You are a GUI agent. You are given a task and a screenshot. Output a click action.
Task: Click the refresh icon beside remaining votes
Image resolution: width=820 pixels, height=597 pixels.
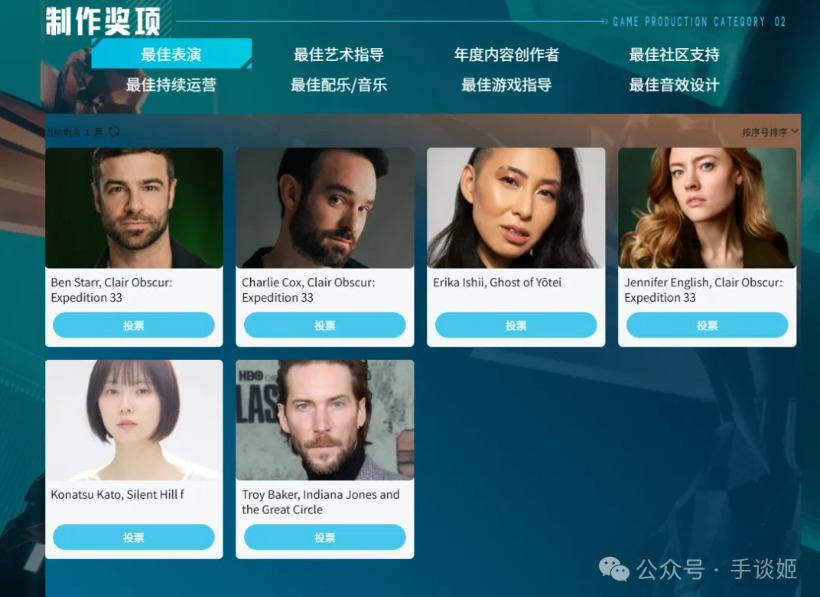click(x=113, y=132)
